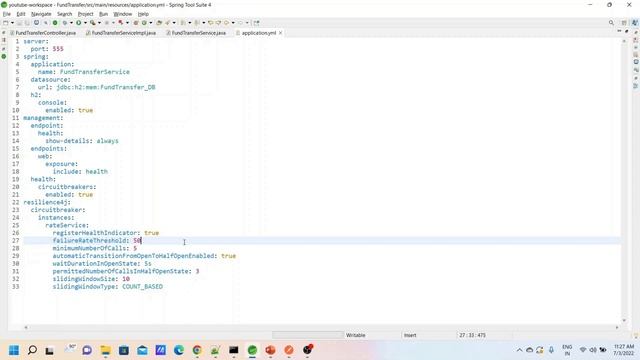
Task: Click the 'include: health' line
Action: point(80,171)
